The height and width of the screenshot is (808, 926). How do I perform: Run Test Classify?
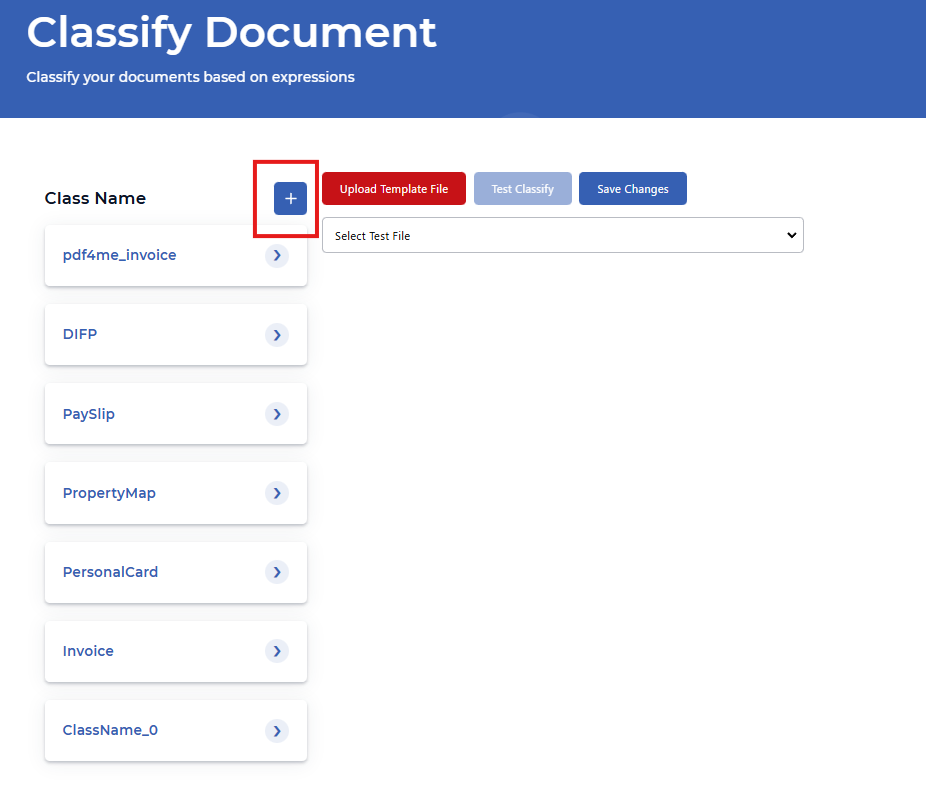522,188
